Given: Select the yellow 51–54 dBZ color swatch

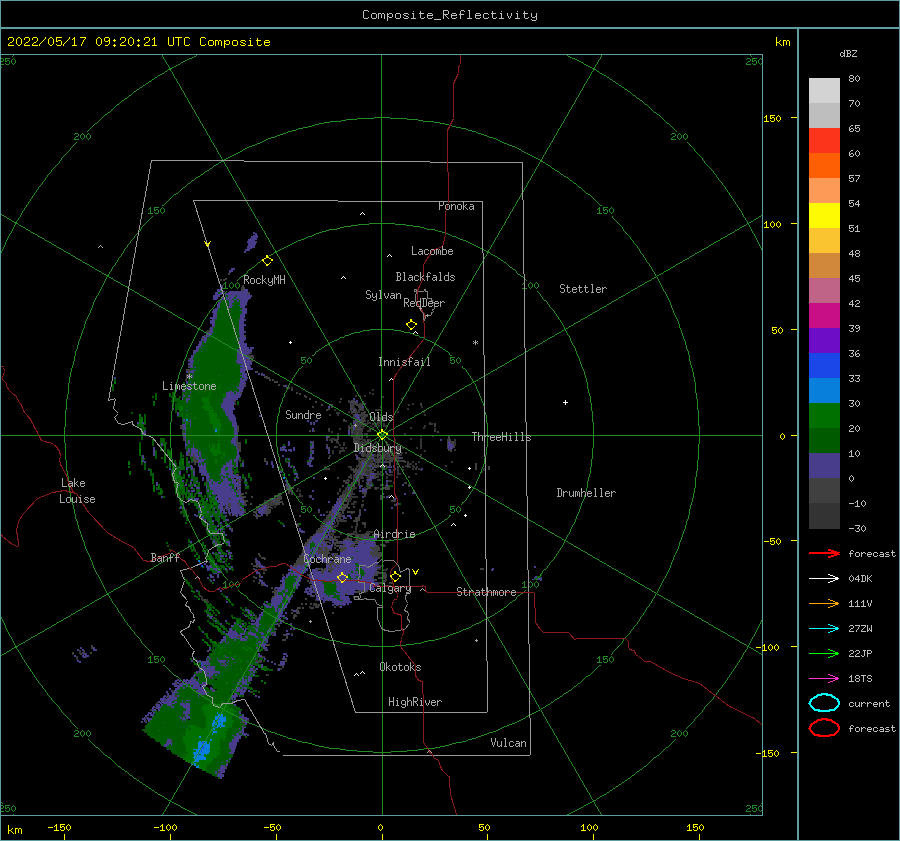Looking at the screenshot, I should 824,215.
